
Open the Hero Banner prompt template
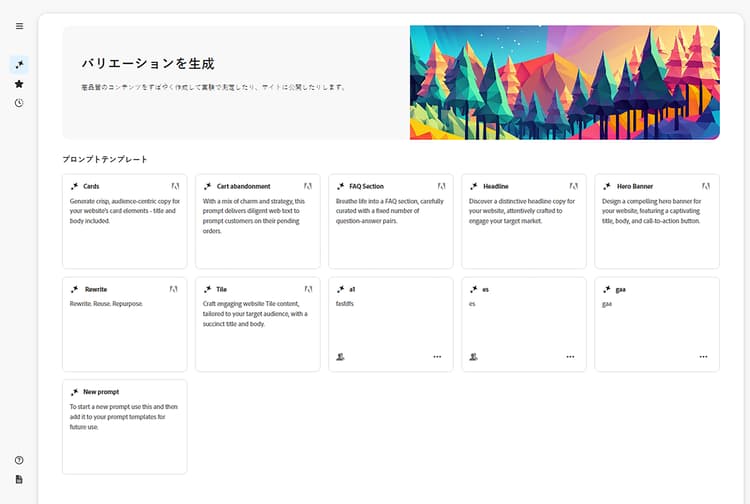tap(657, 221)
